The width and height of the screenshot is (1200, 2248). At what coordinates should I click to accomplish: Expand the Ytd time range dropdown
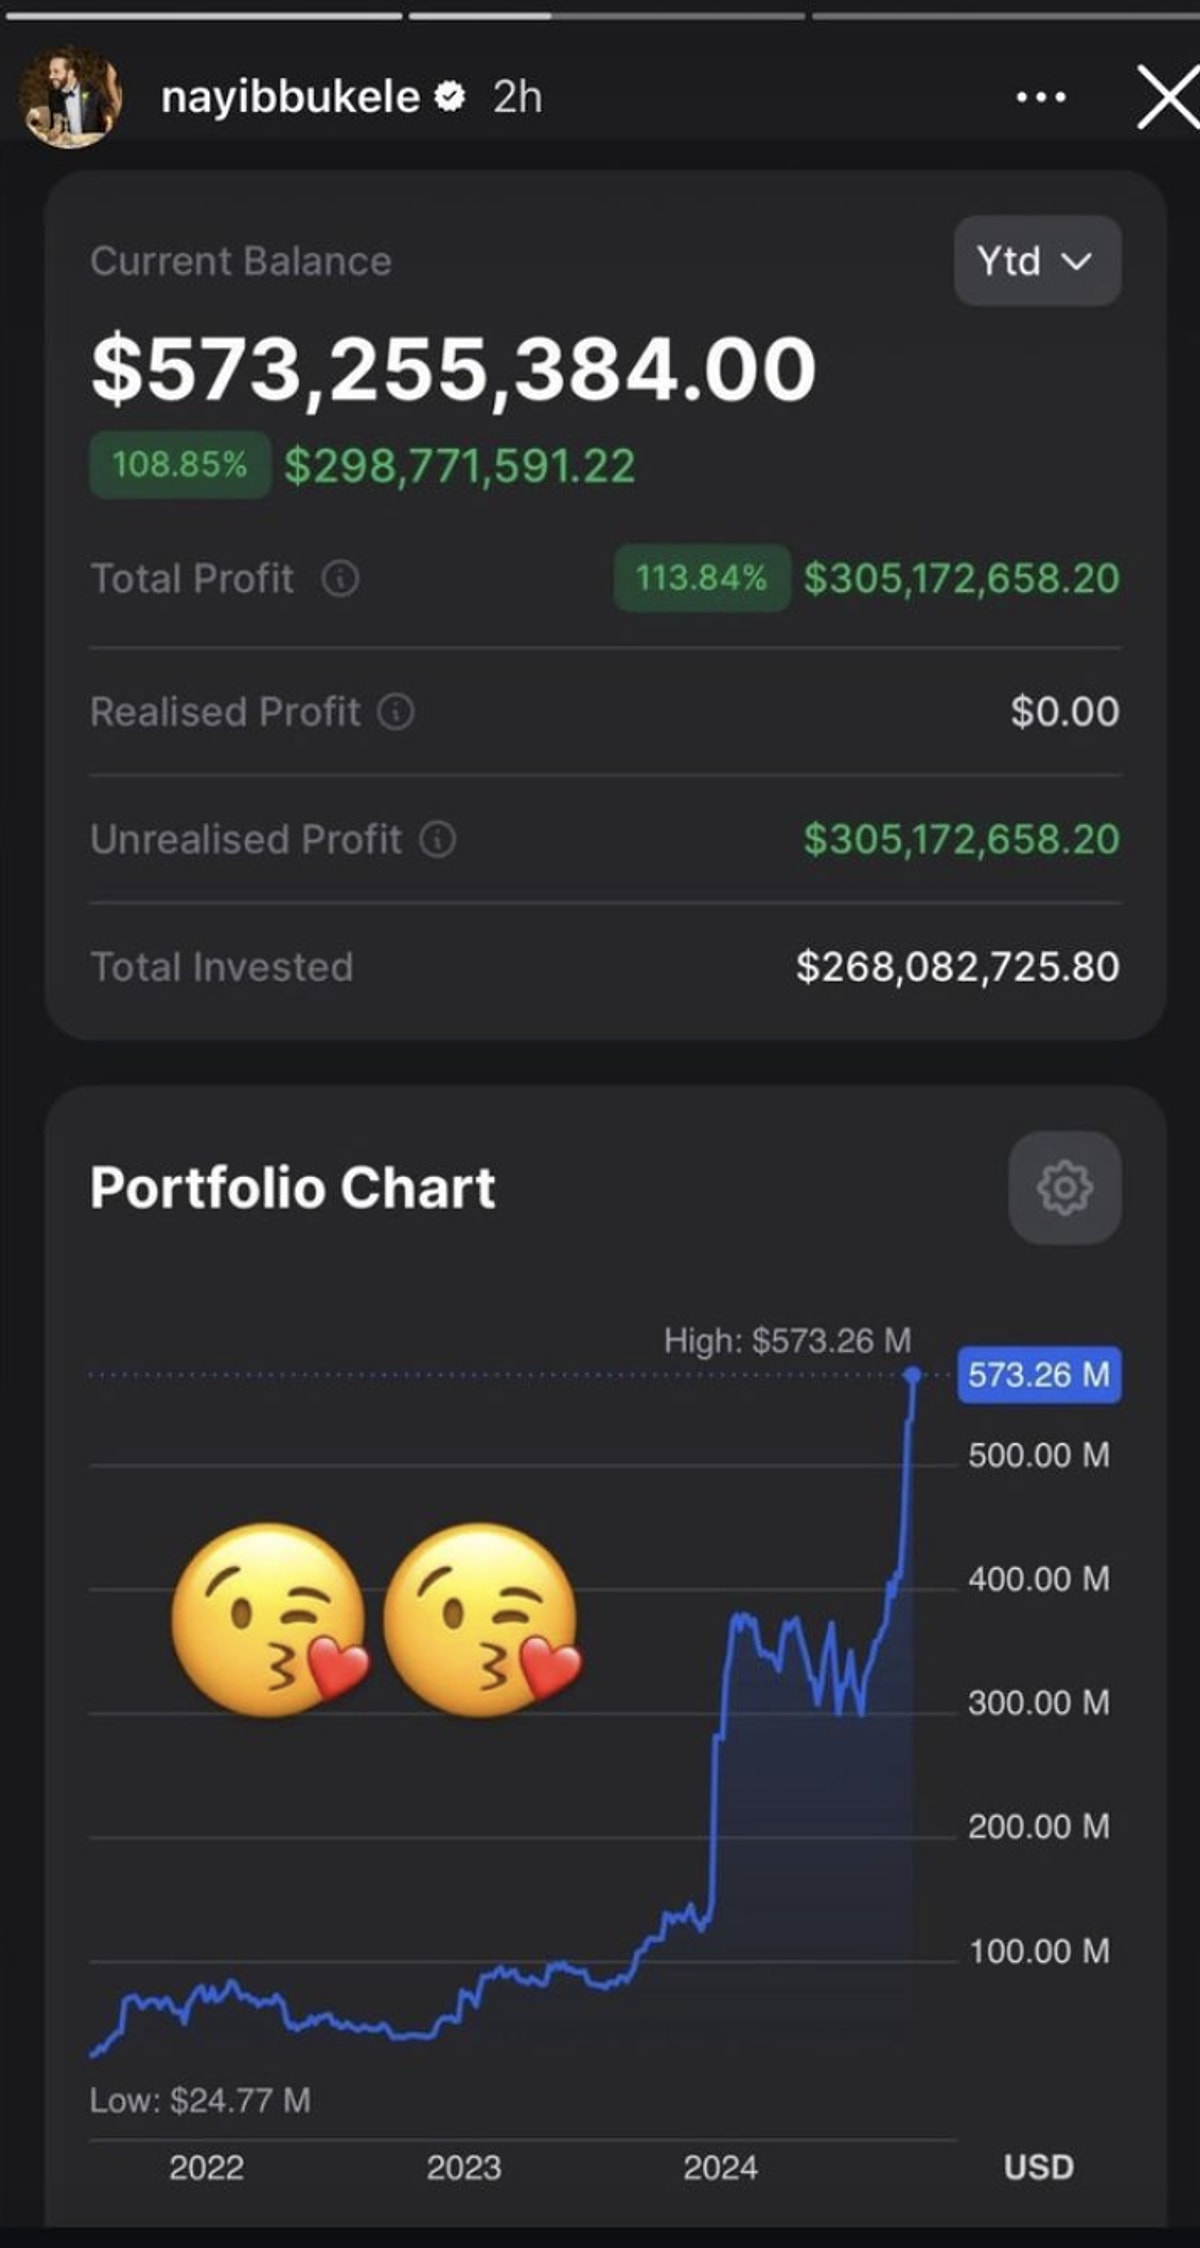click(x=1037, y=261)
